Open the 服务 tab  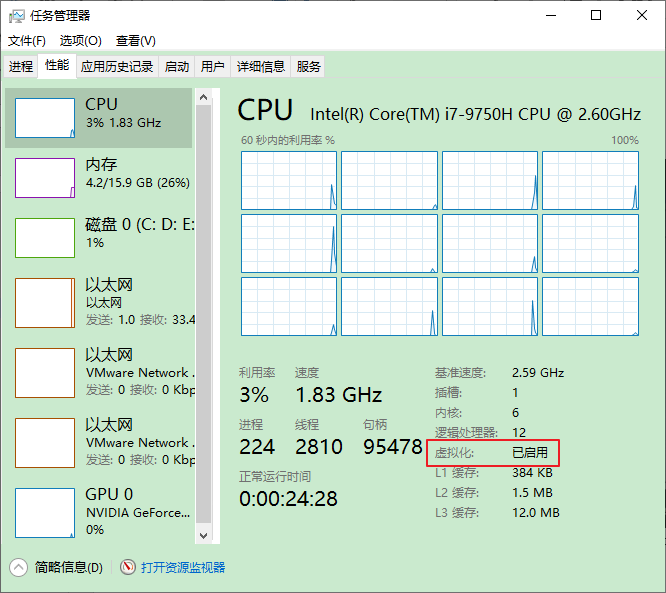(x=308, y=66)
